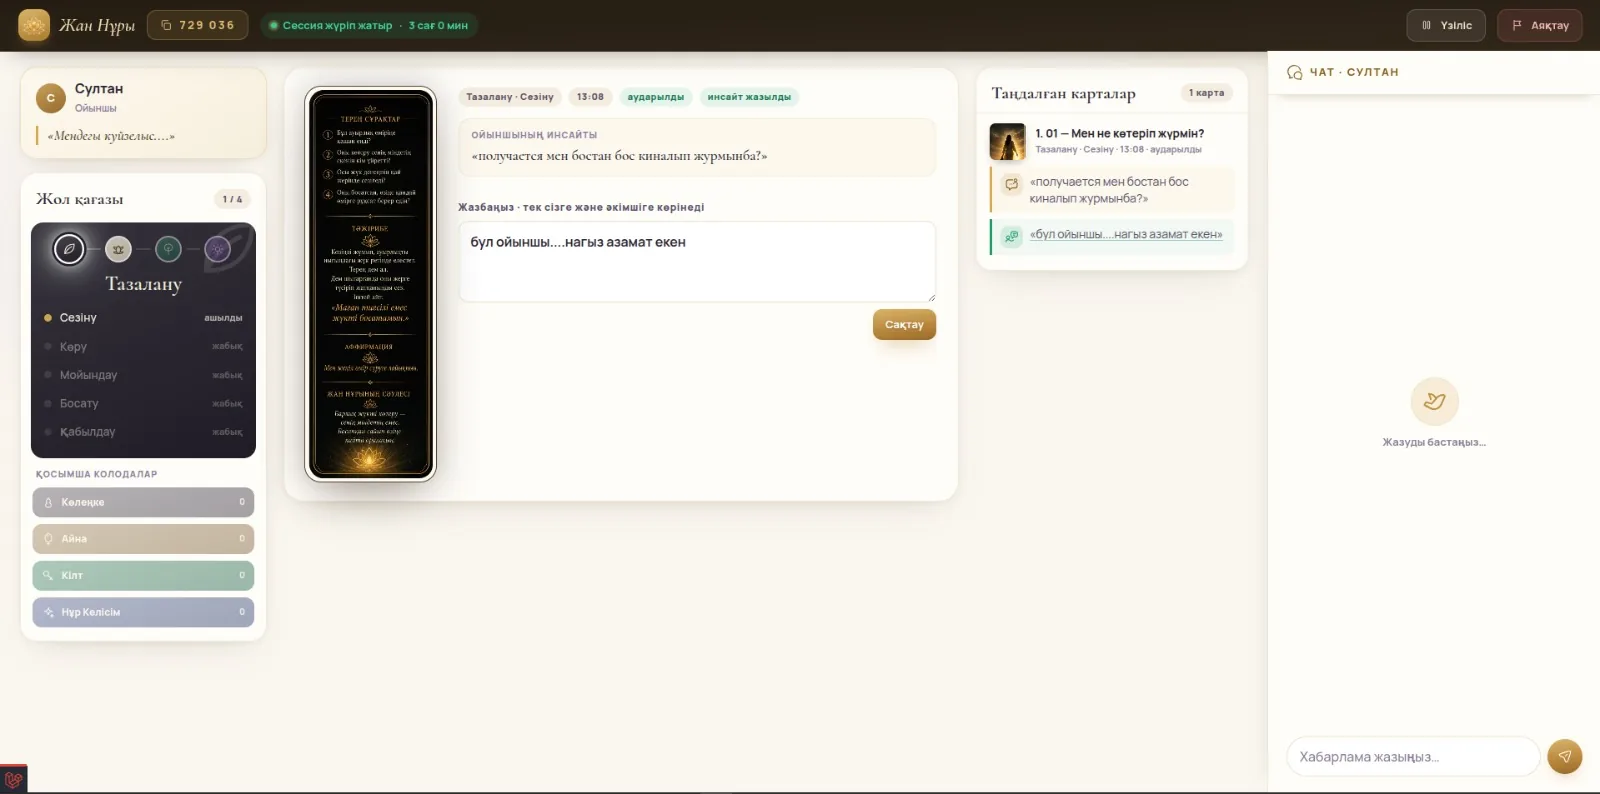The height and width of the screenshot is (794, 1600).
Task: Open the Айна additional deck
Action: click(143, 539)
